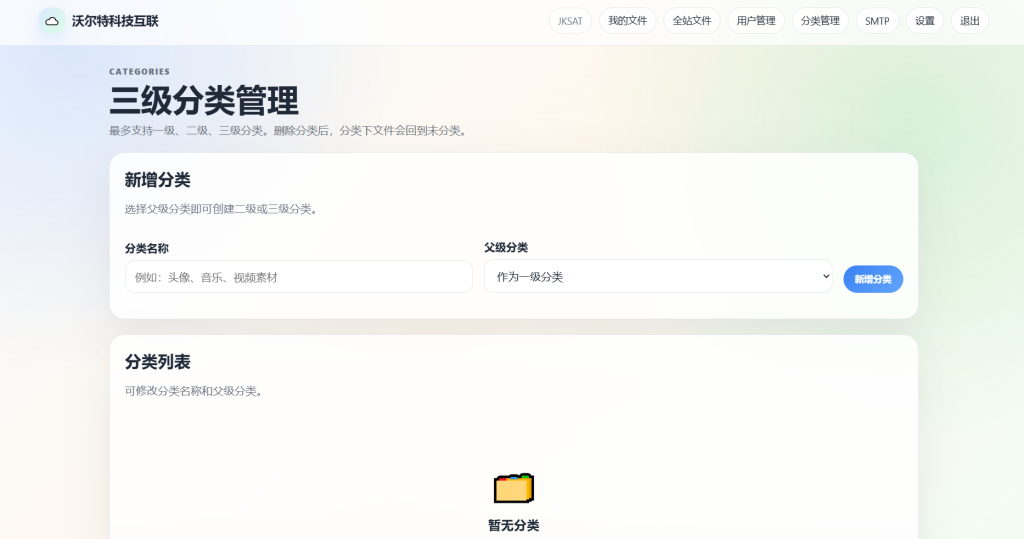
Task: Click the 新增分类 button
Action: pyautogui.click(x=872, y=279)
